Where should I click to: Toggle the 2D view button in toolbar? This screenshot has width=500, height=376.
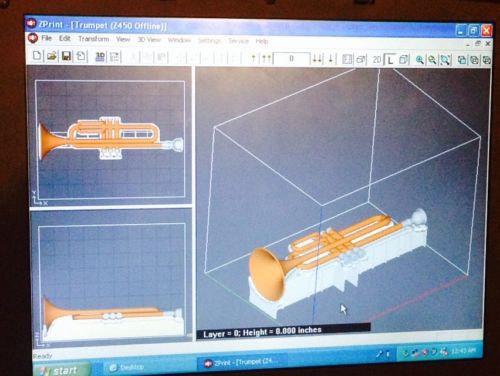[x=377, y=60]
